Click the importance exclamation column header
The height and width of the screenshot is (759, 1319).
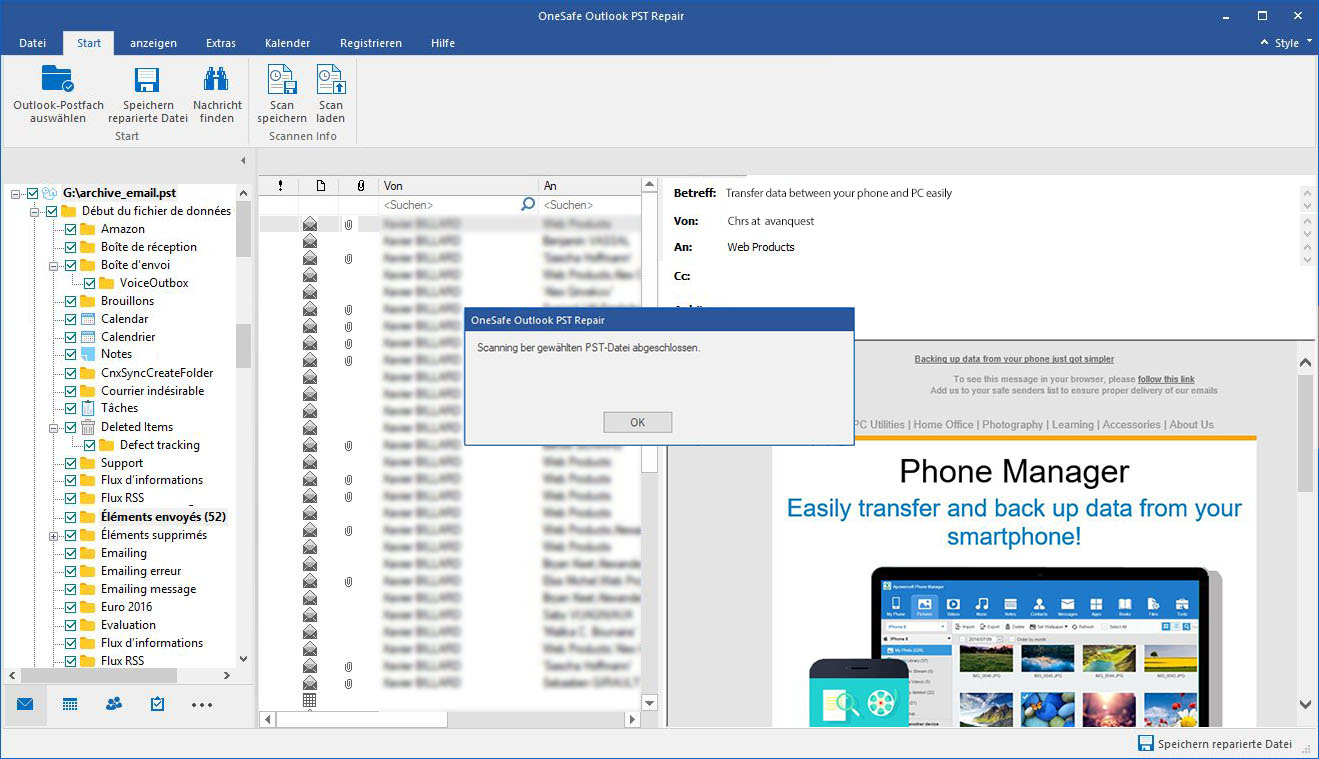(x=280, y=186)
